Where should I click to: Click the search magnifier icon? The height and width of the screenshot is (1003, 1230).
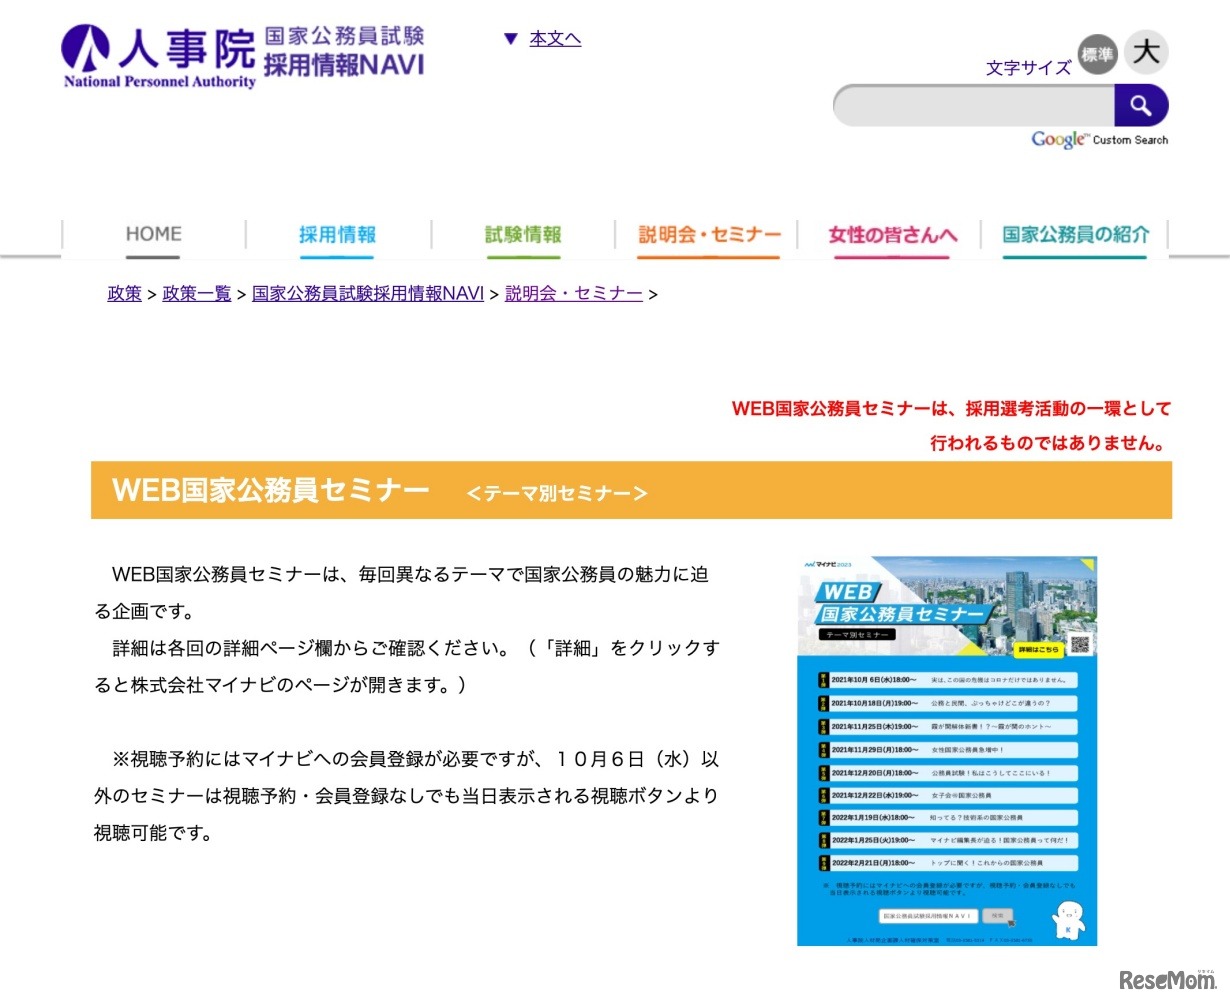pyautogui.click(x=1141, y=104)
